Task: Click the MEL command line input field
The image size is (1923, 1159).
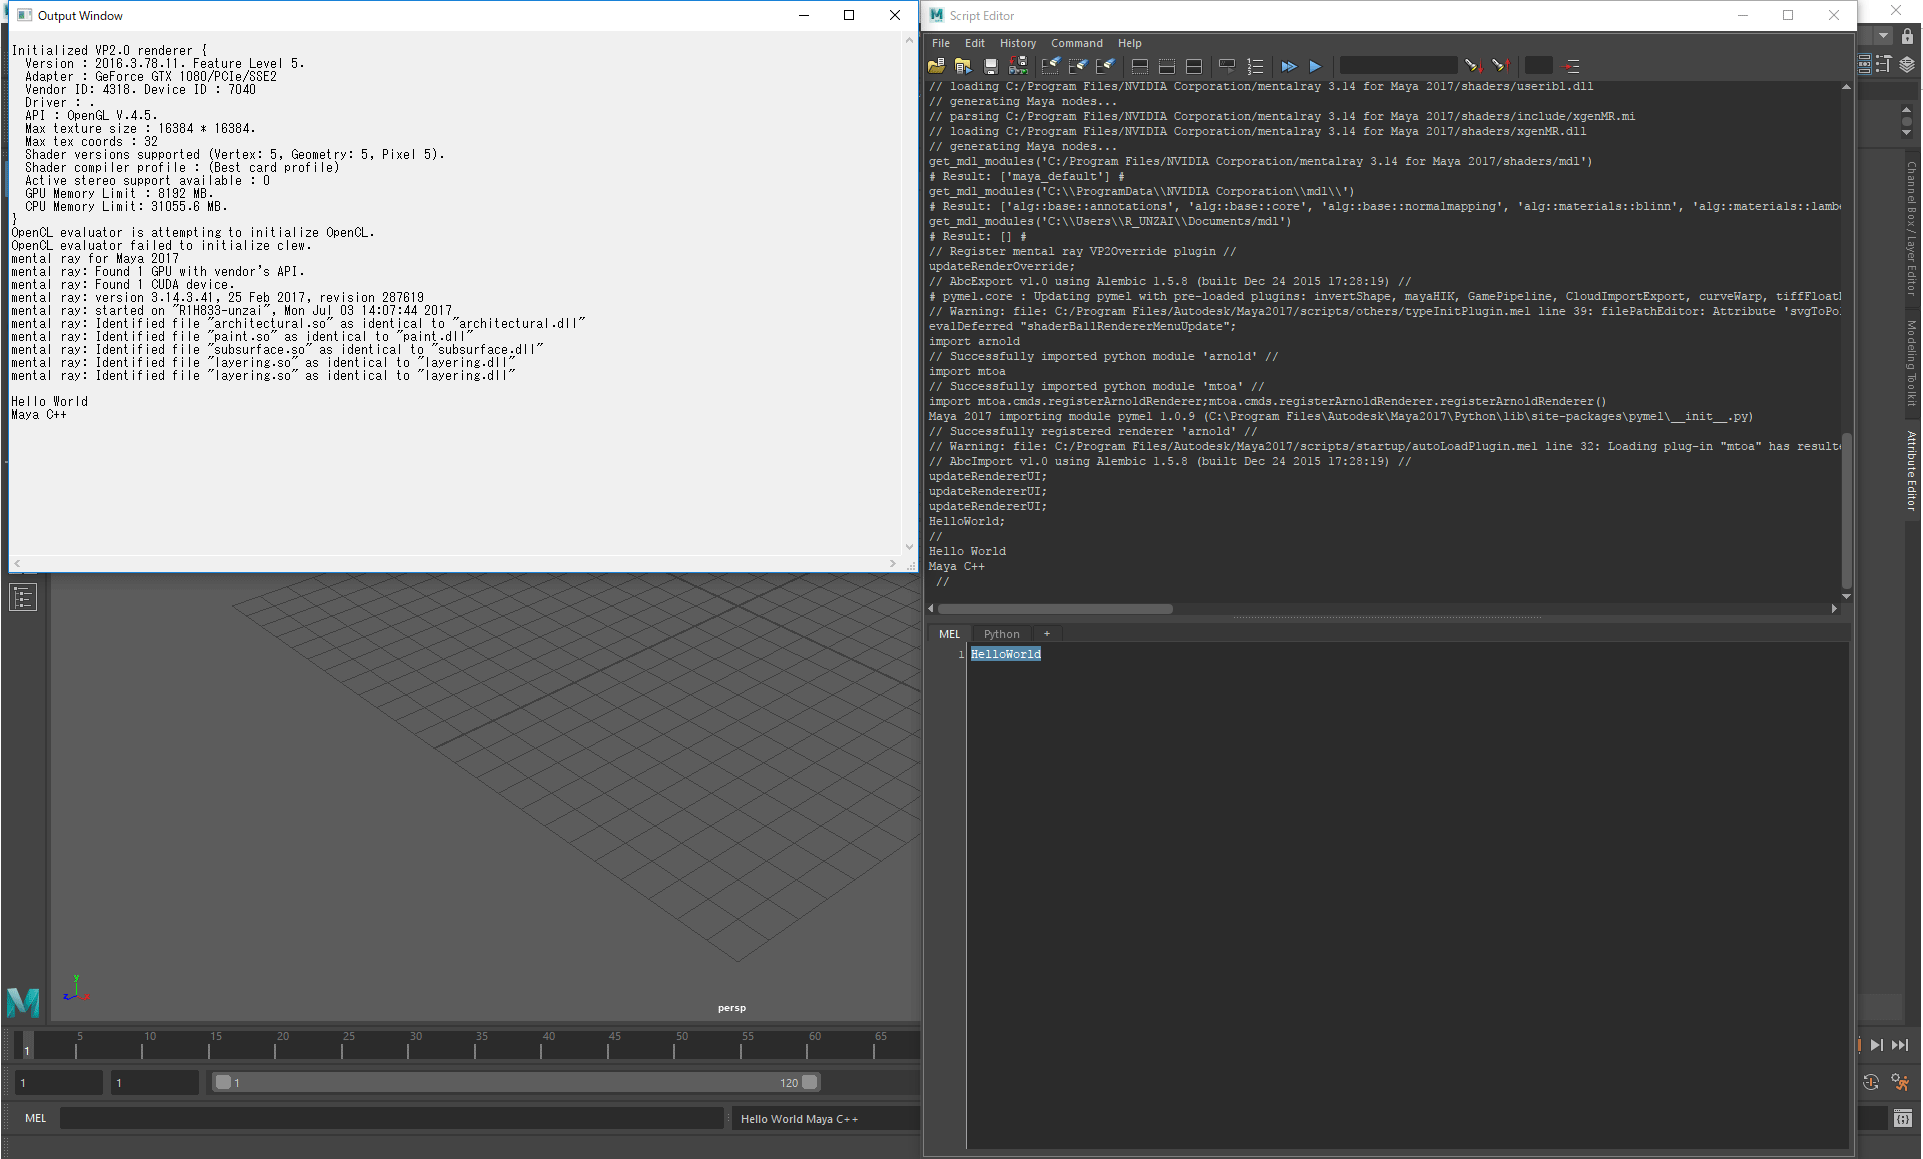Action: pos(390,1118)
